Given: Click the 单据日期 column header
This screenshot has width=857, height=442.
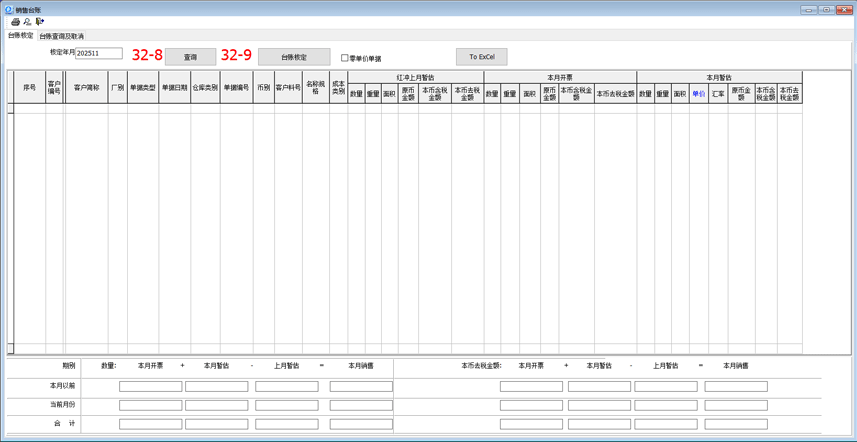Looking at the screenshot, I should tap(174, 88).
